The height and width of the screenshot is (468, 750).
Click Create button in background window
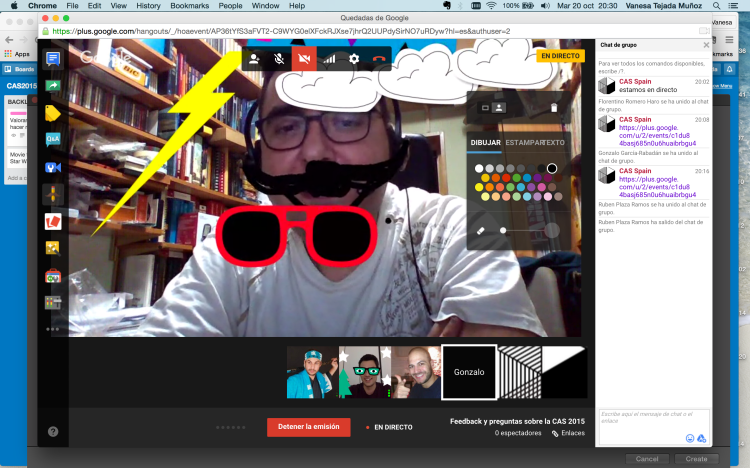point(696,458)
